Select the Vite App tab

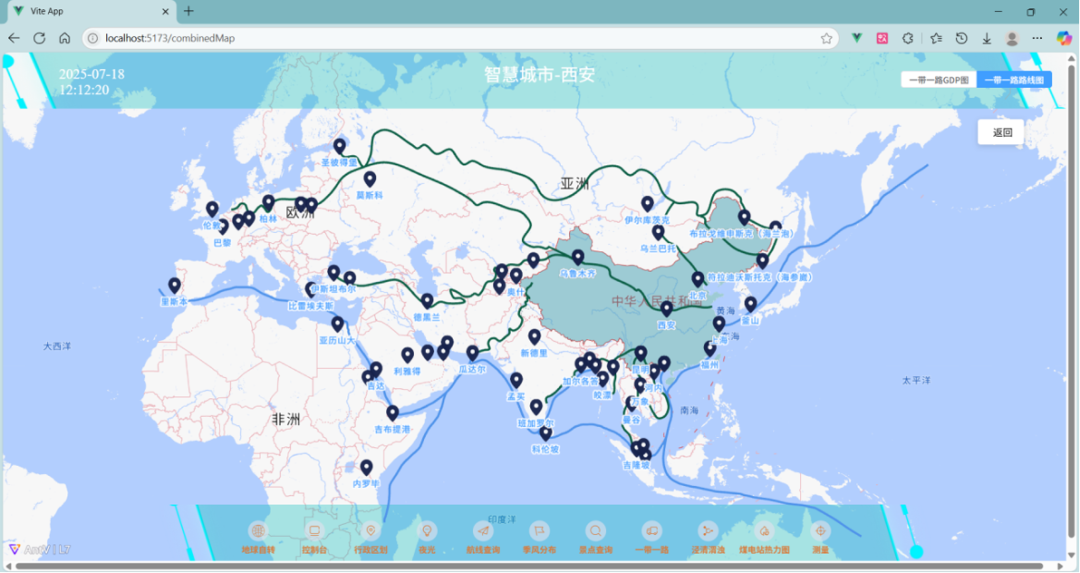coord(90,12)
